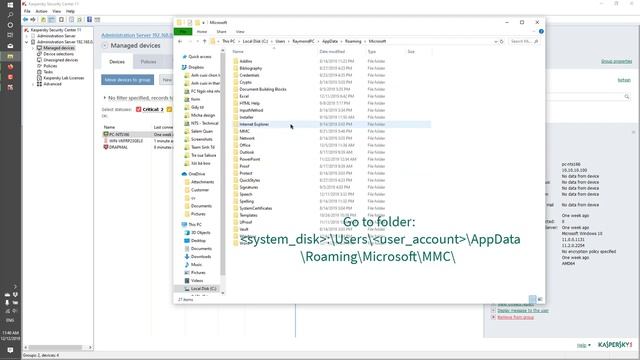Viewport: 640px width, 360px height.
Task: Click Move devices to group button
Action: tap(128, 80)
